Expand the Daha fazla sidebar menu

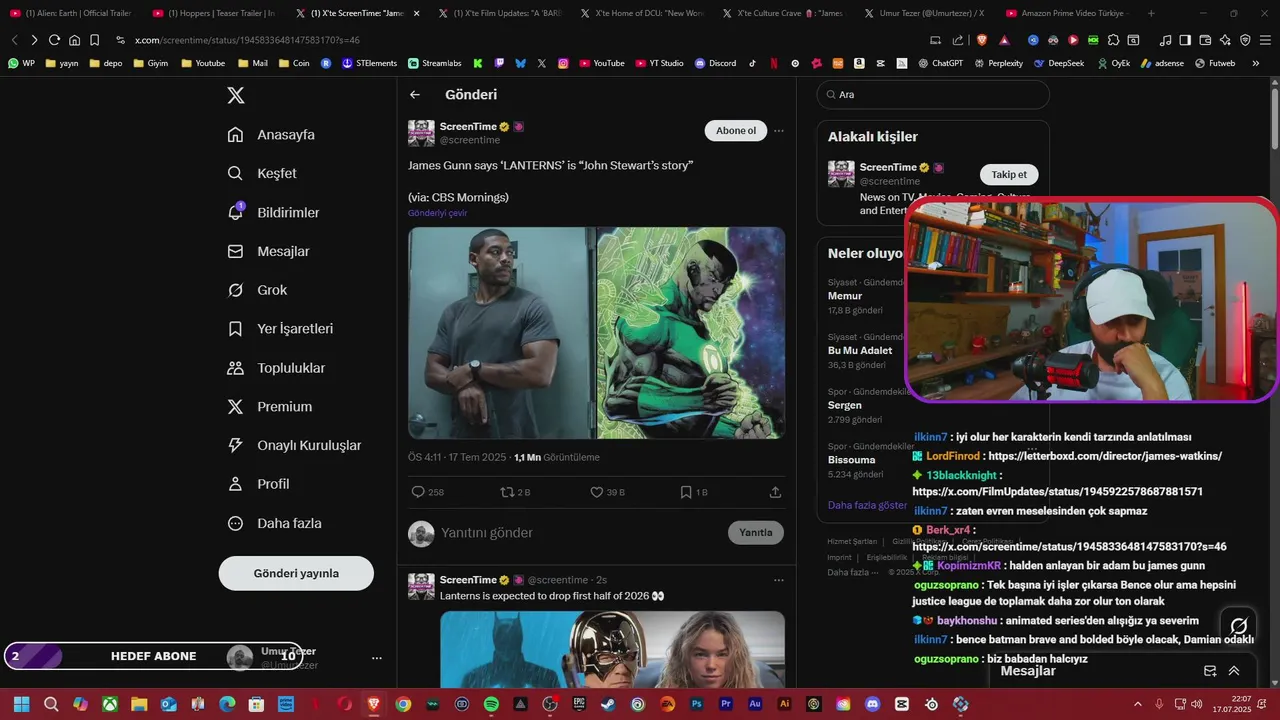pyautogui.click(x=274, y=523)
